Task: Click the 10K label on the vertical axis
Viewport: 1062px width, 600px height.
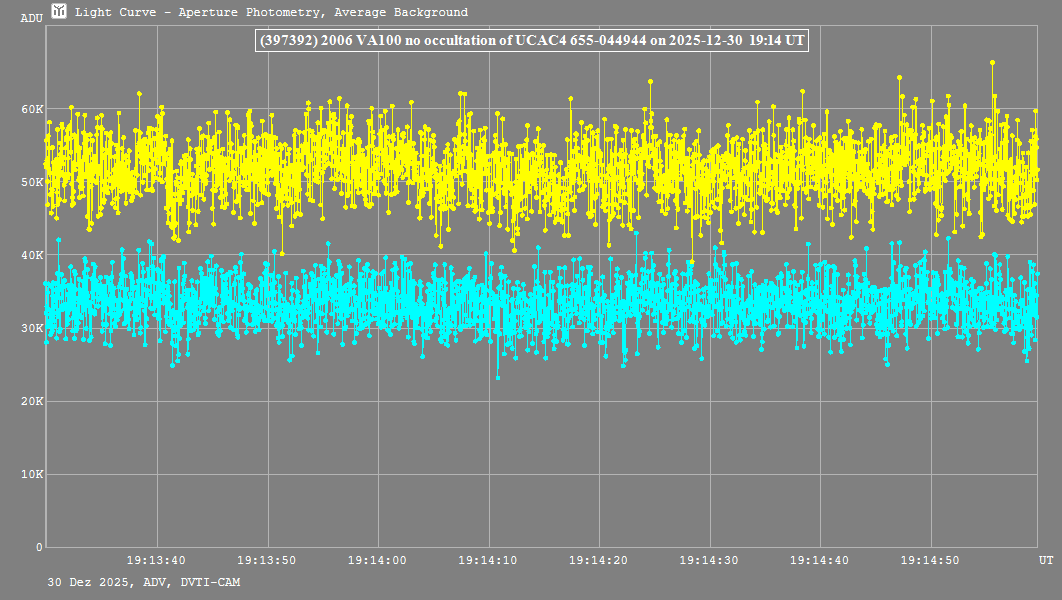Action: click(x=33, y=474)
